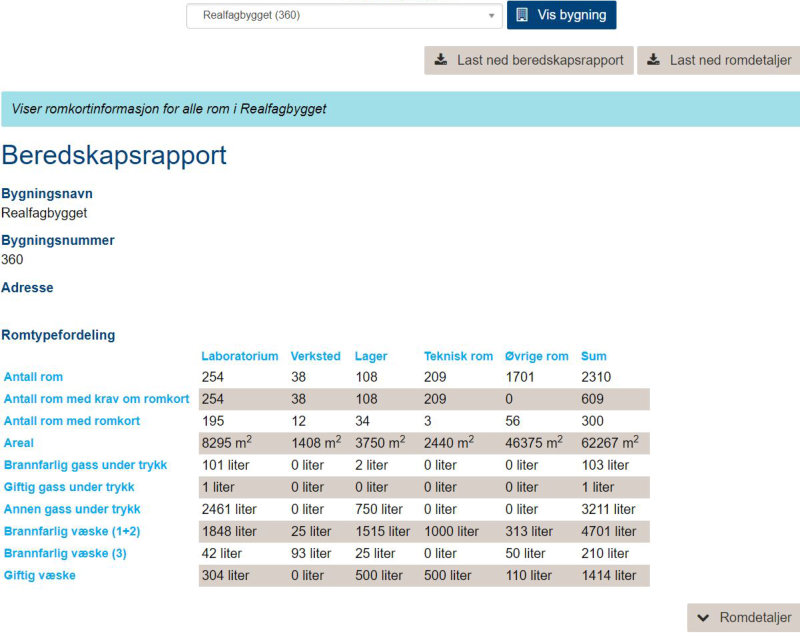
Task: Click the Beredskapsrapport heading
Action: click(x=114, y=156)
